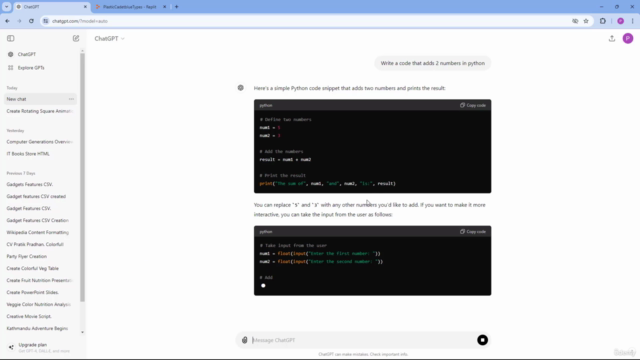Open the tab search dropdown arrow
This screenshot has width=640, height=360.
[x=7, y=7]
